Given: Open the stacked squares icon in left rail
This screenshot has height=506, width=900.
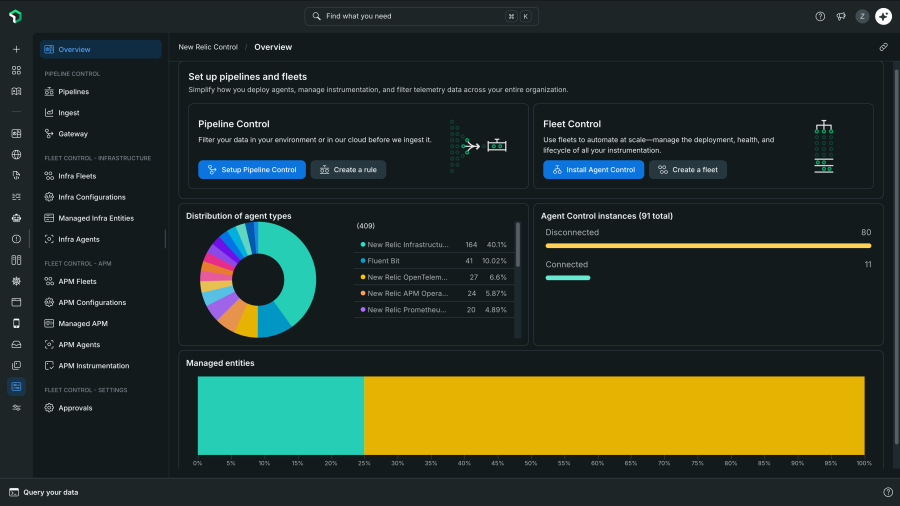Looking at the screenshot, I should pos(16,365).
